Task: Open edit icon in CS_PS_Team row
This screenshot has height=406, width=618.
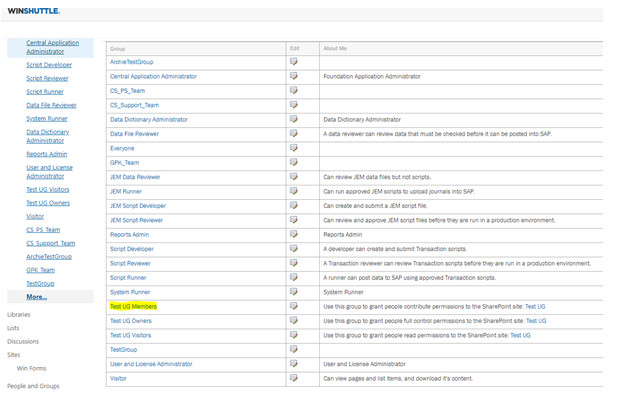Action: click(x=294, y=90)
